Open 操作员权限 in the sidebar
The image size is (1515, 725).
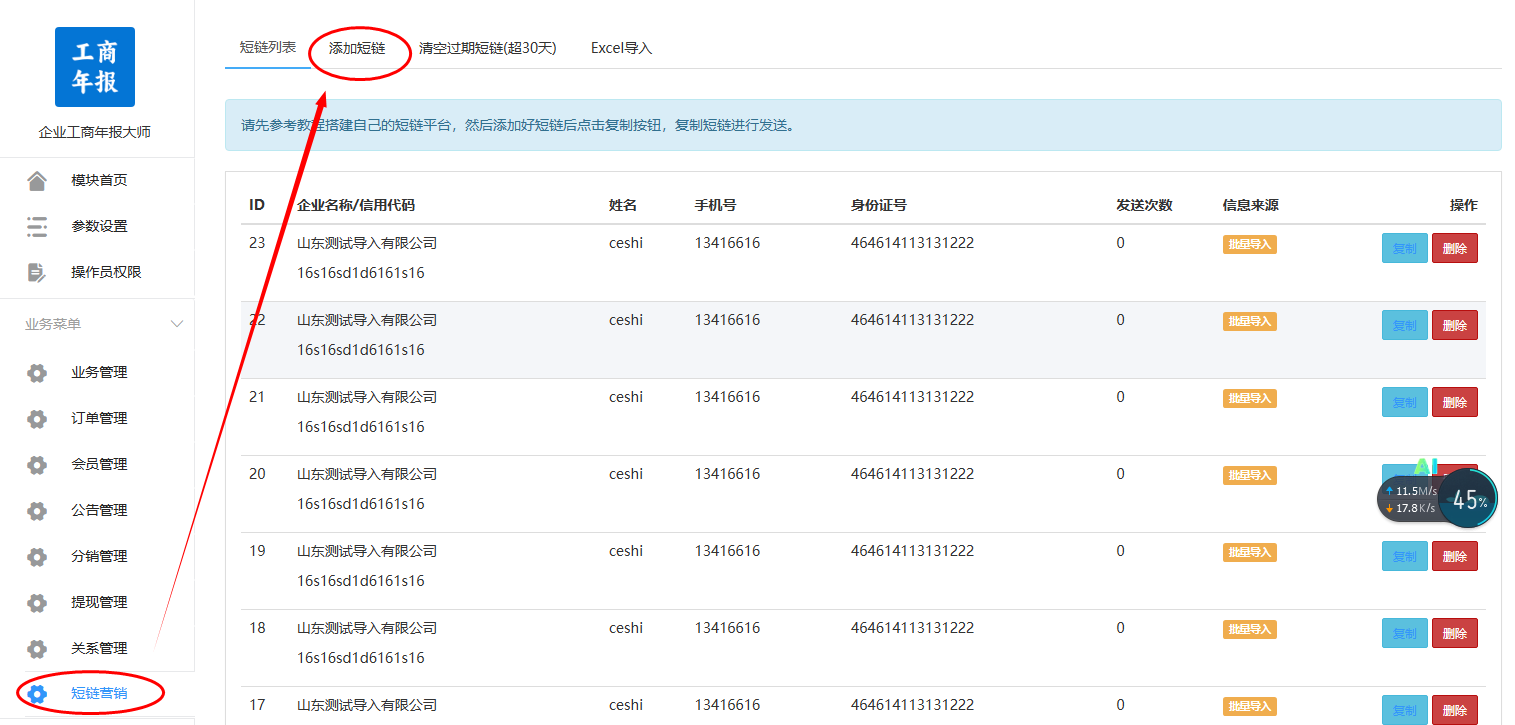pos(106,272)
